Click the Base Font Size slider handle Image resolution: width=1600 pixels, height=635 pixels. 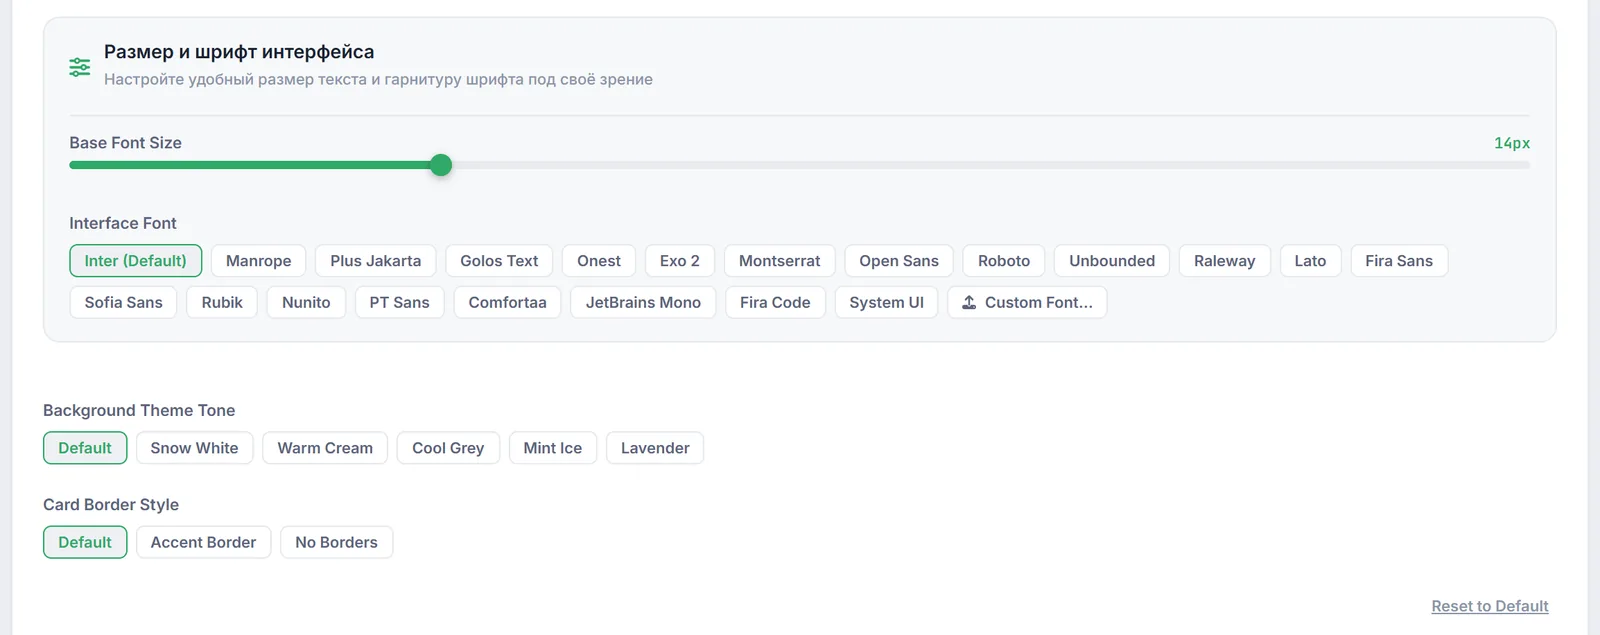coord(441,165)
